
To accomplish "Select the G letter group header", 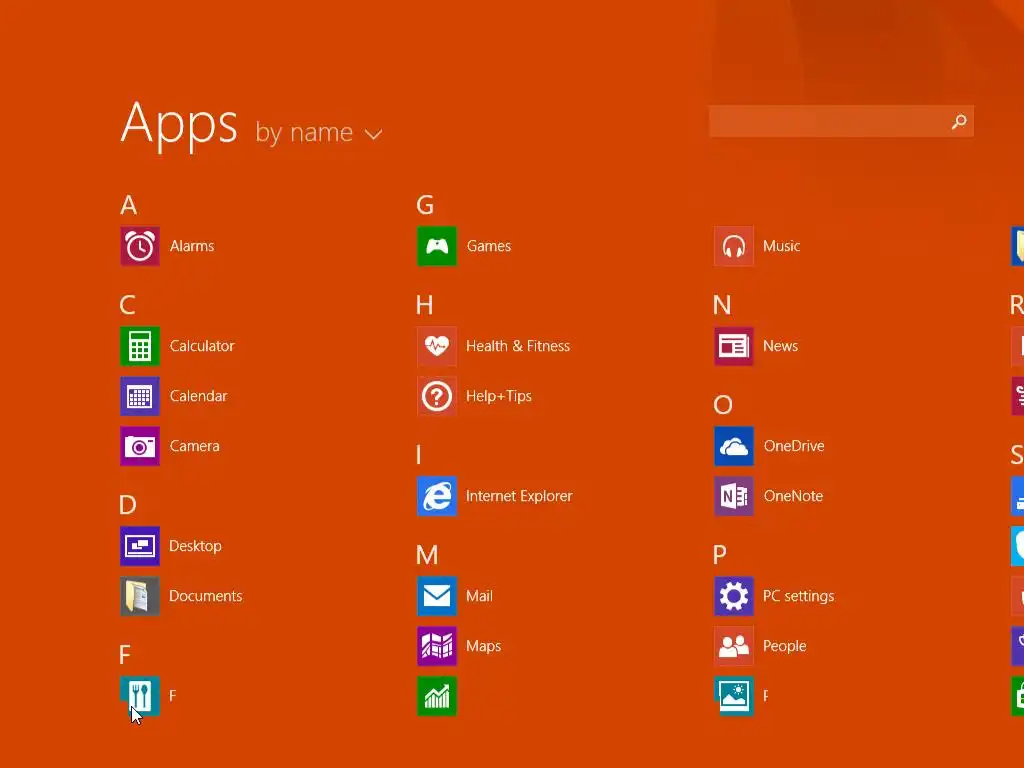I will point(425,205).
